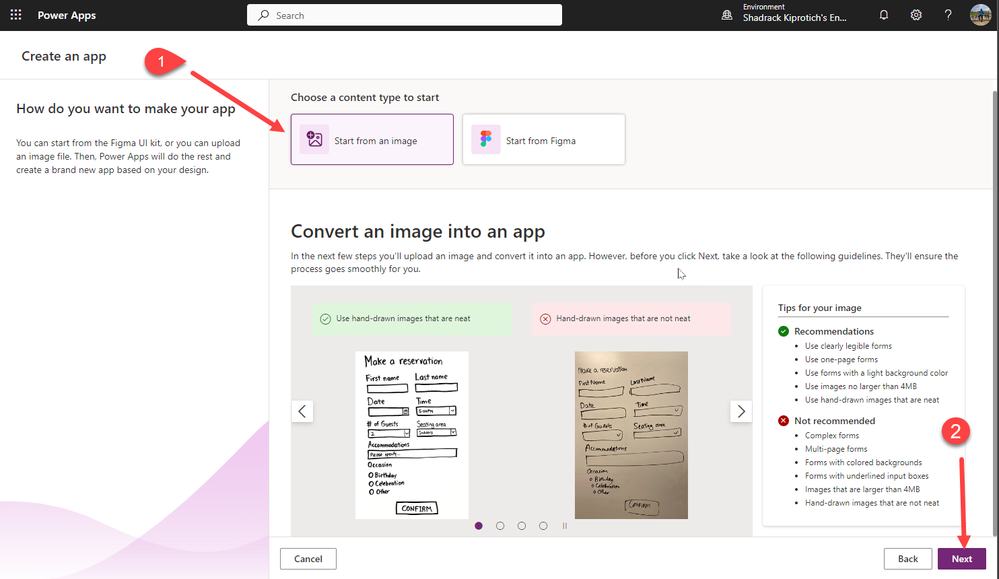The height and width of the screenshot is (579, 999).
Task: Click the image icon on Start from an image
Action: tap(314, 139)
